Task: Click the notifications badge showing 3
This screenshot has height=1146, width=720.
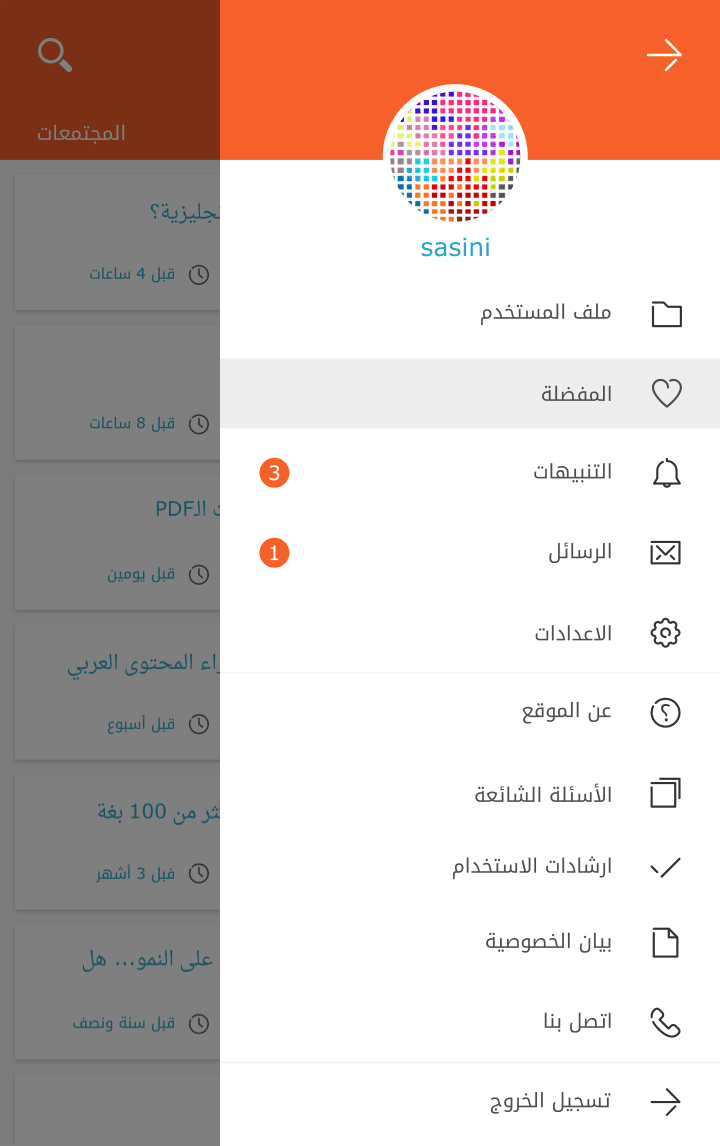Action: pos(274,473)
